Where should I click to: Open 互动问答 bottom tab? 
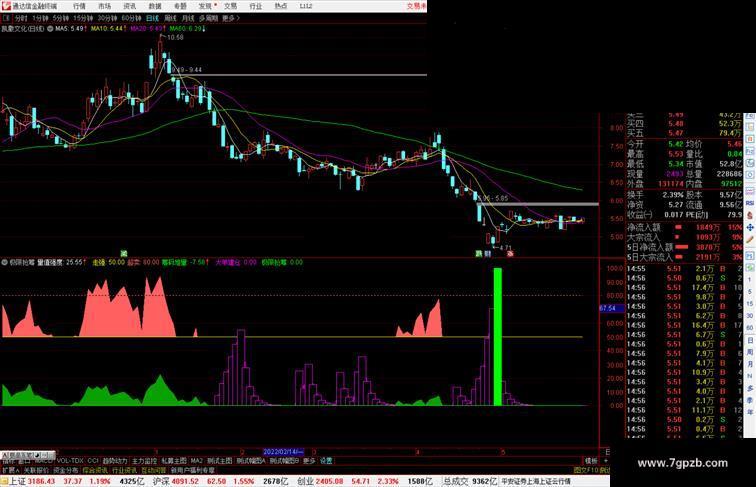tap(154, 470)
